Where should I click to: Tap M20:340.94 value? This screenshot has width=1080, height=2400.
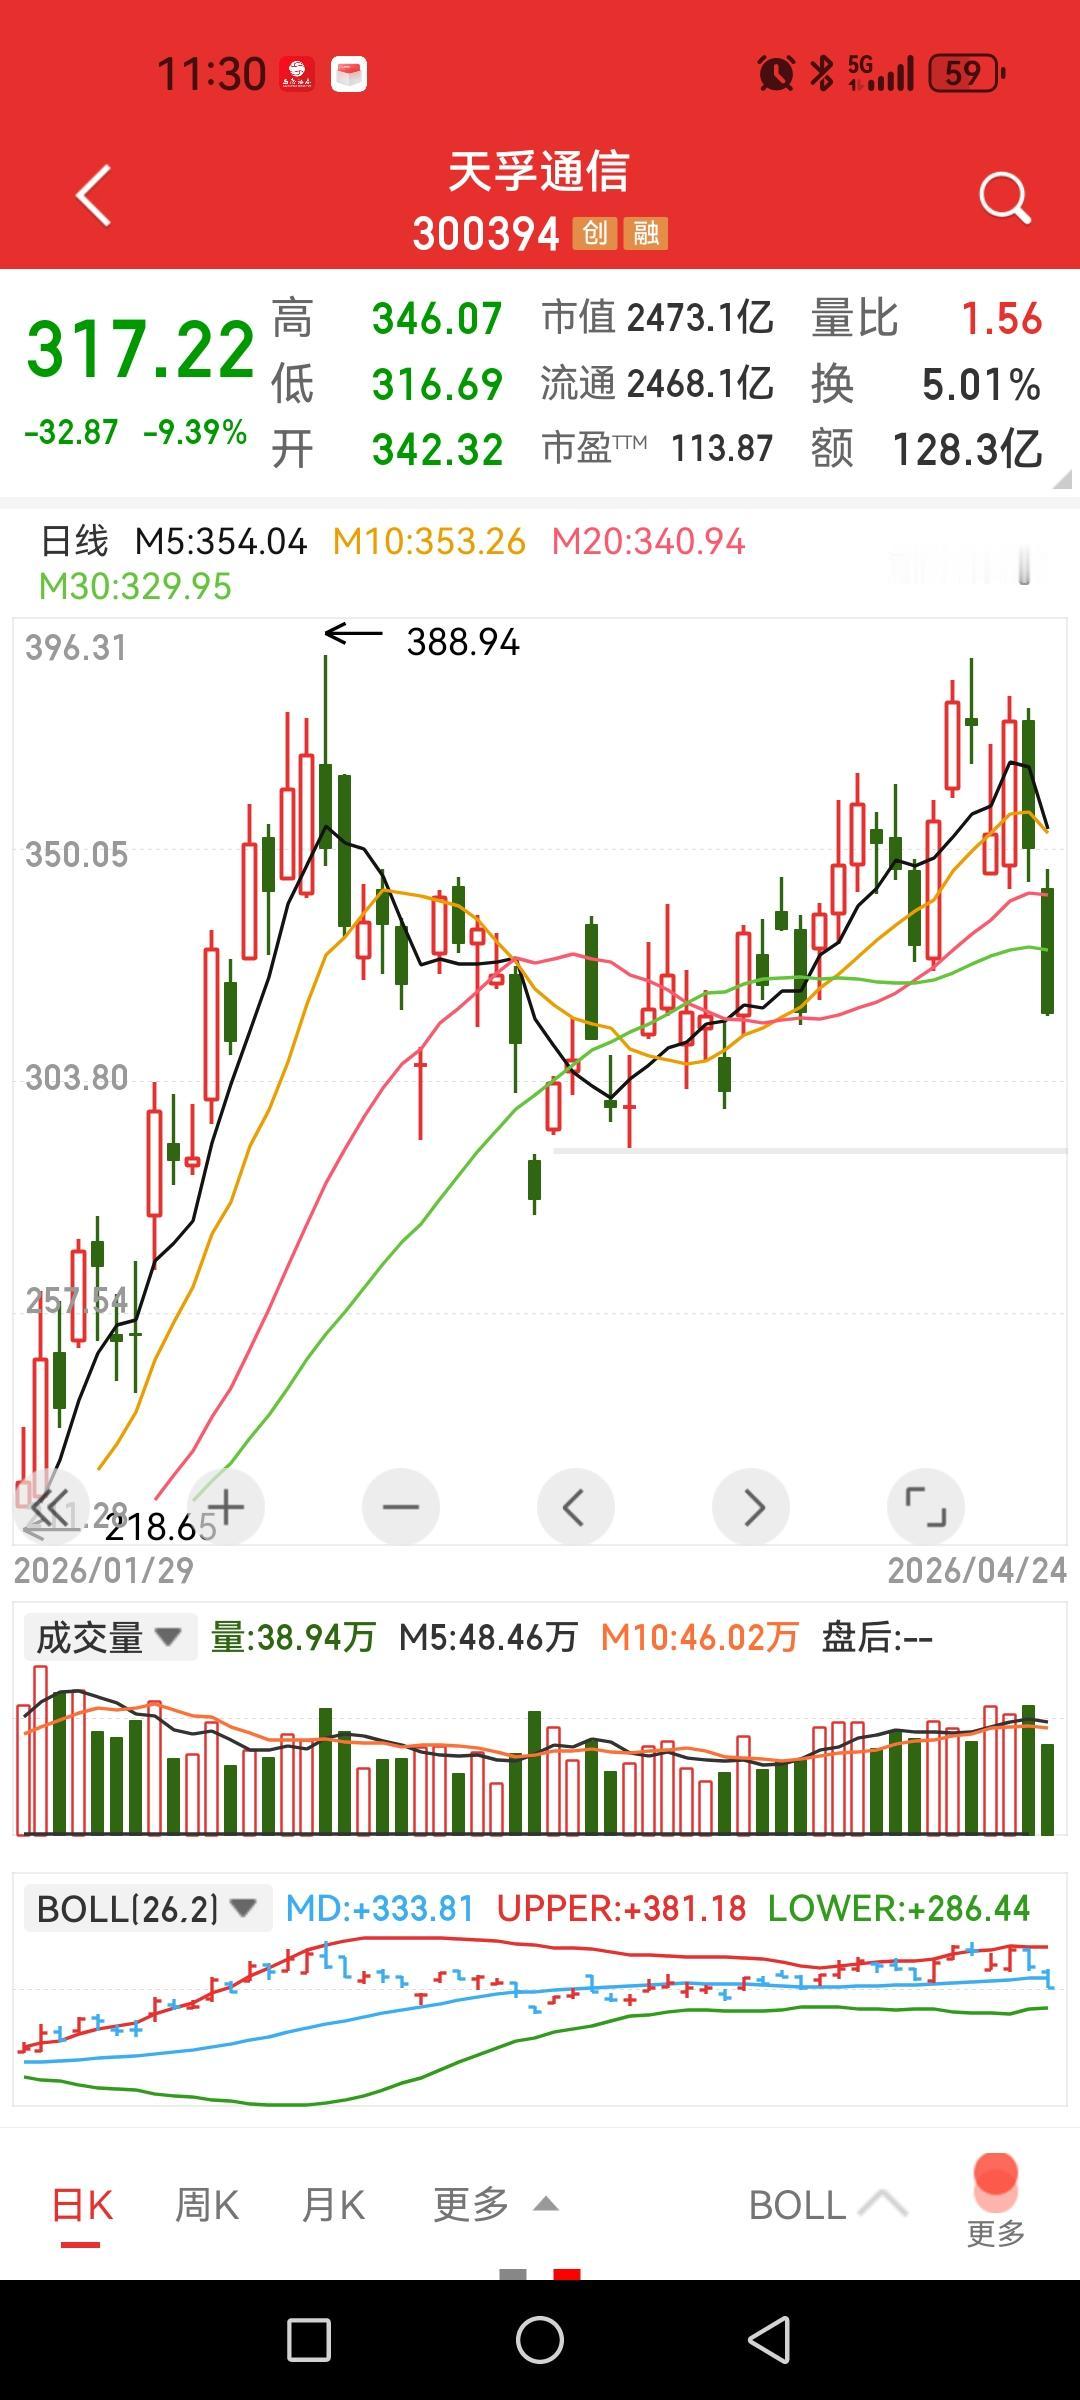point(649,541)
